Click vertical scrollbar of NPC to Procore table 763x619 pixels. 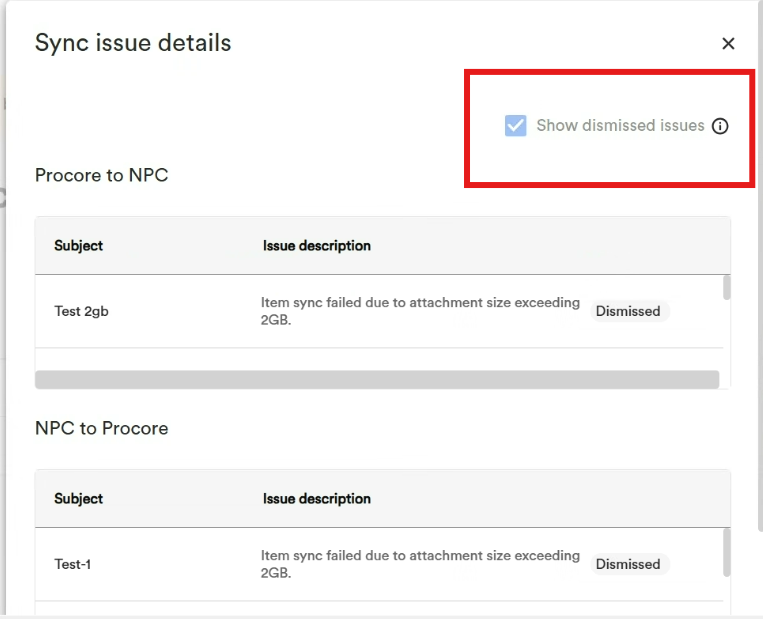(x=727, y=552)
